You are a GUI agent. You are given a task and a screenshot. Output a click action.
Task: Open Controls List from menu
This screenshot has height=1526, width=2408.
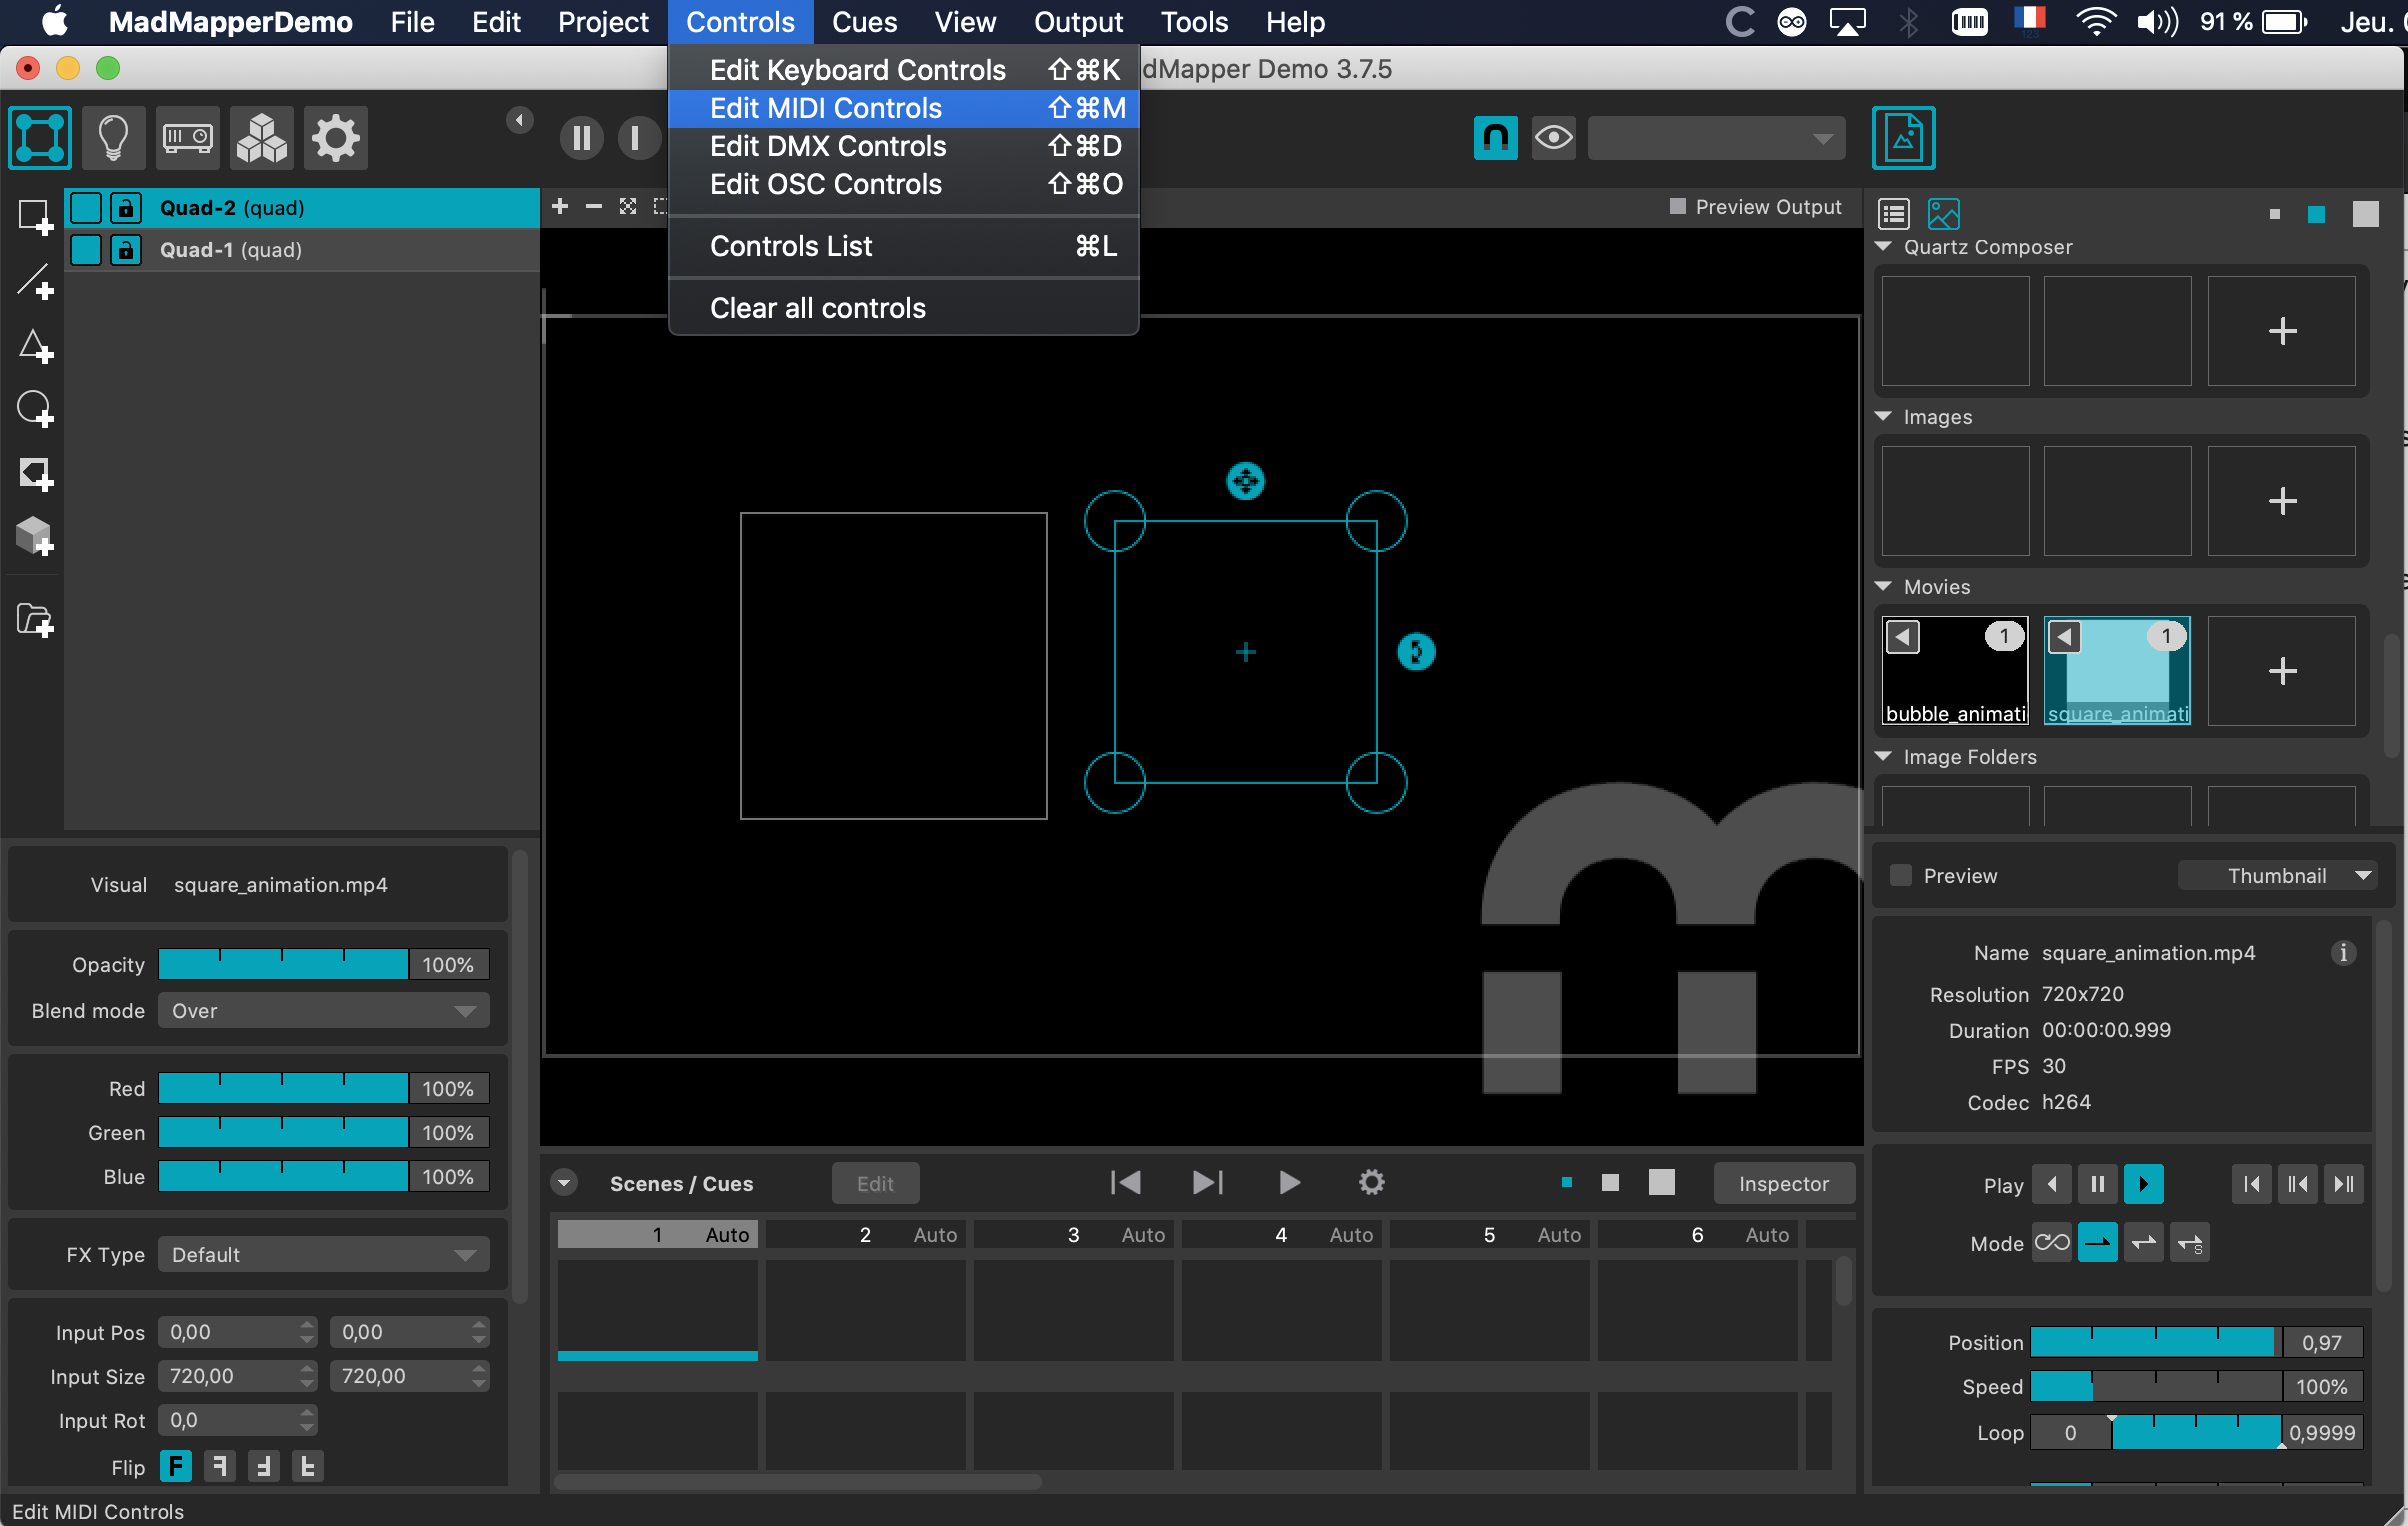point(903,246)
